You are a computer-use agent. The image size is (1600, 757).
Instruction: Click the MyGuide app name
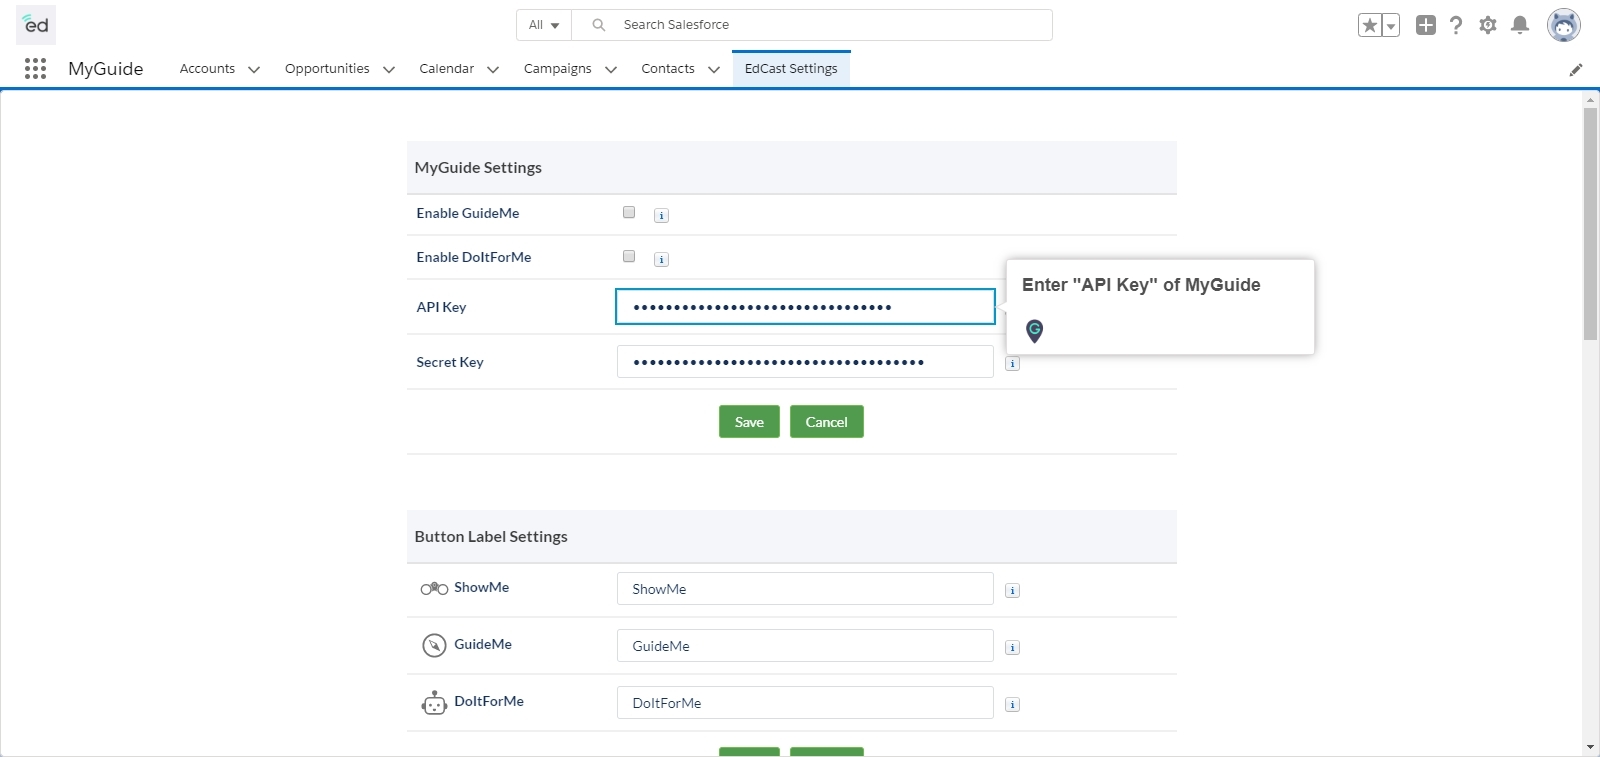tap(106, 68)
